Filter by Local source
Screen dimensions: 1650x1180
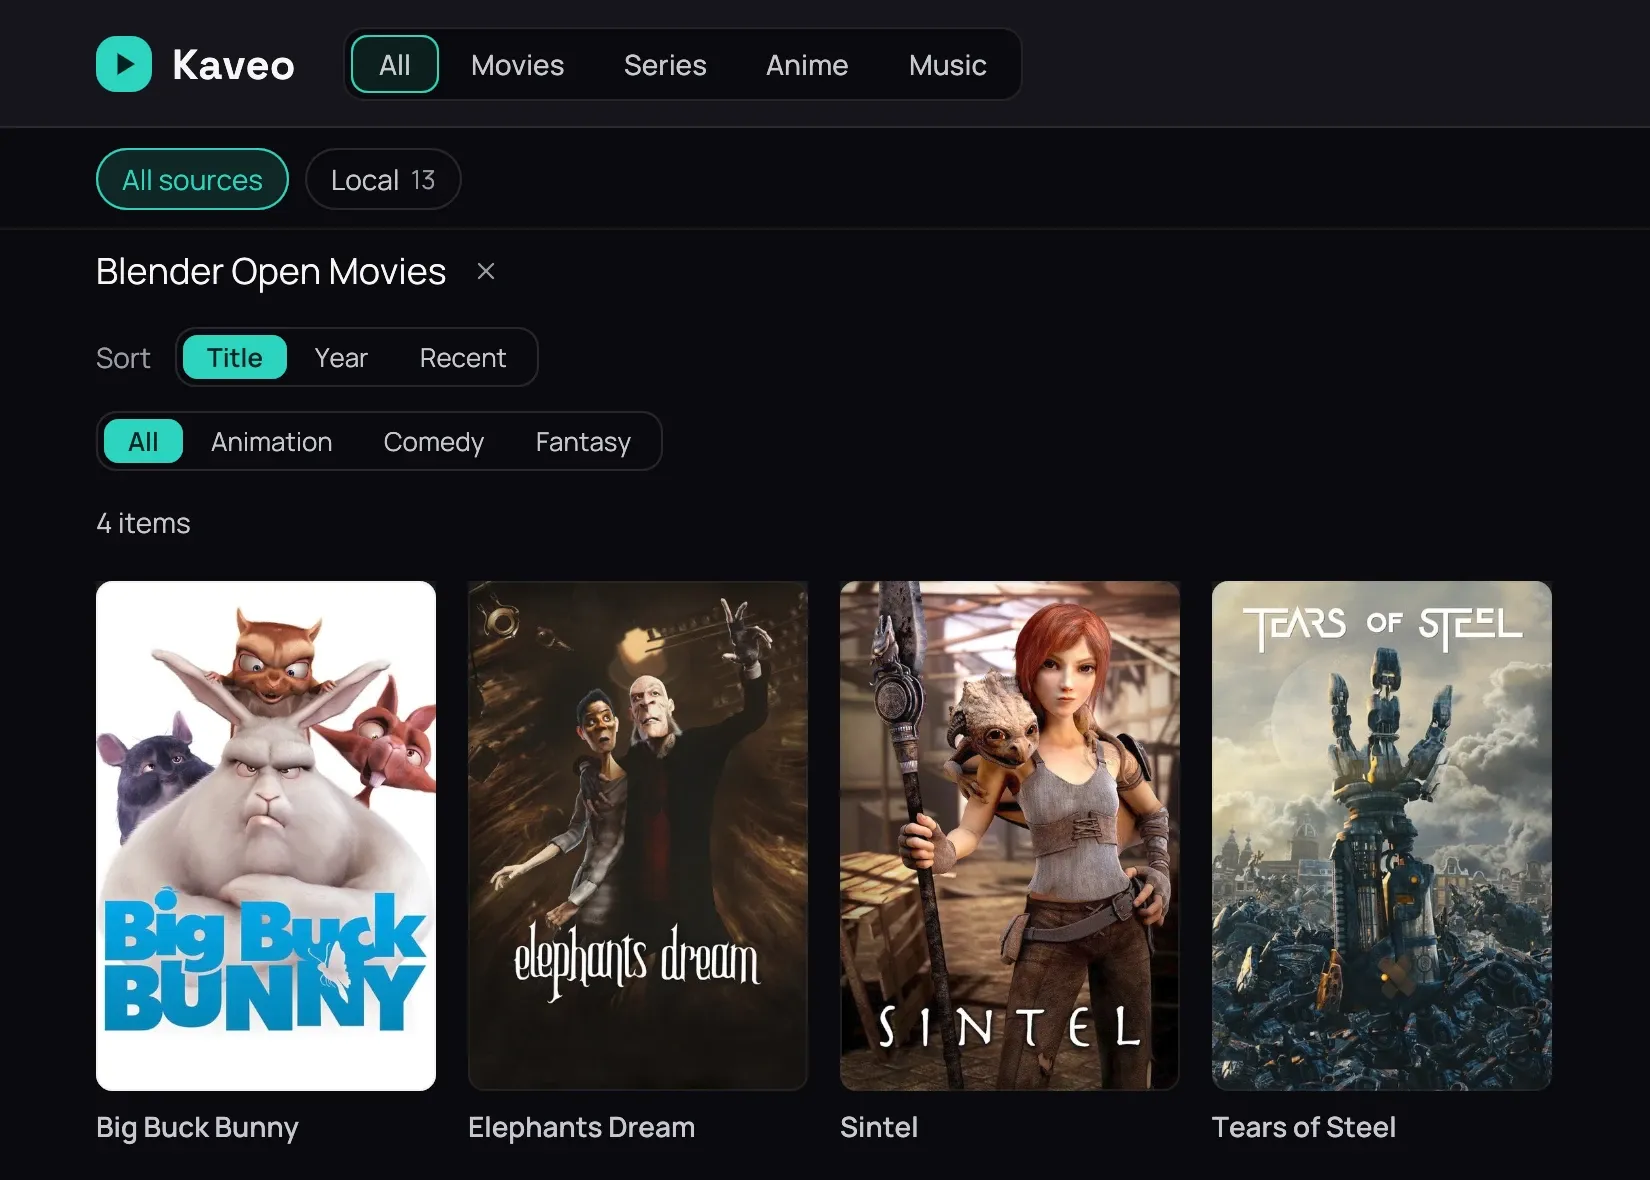point(383,179)
